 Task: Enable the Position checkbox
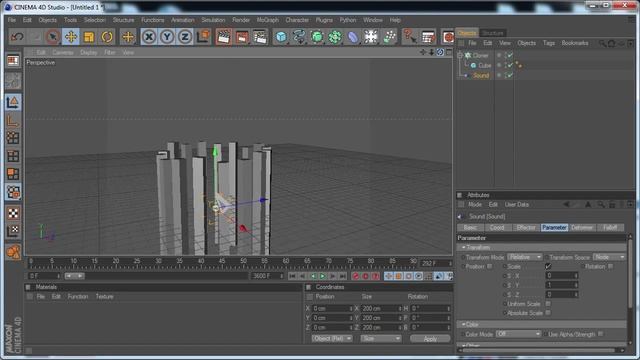coord(489,267)
